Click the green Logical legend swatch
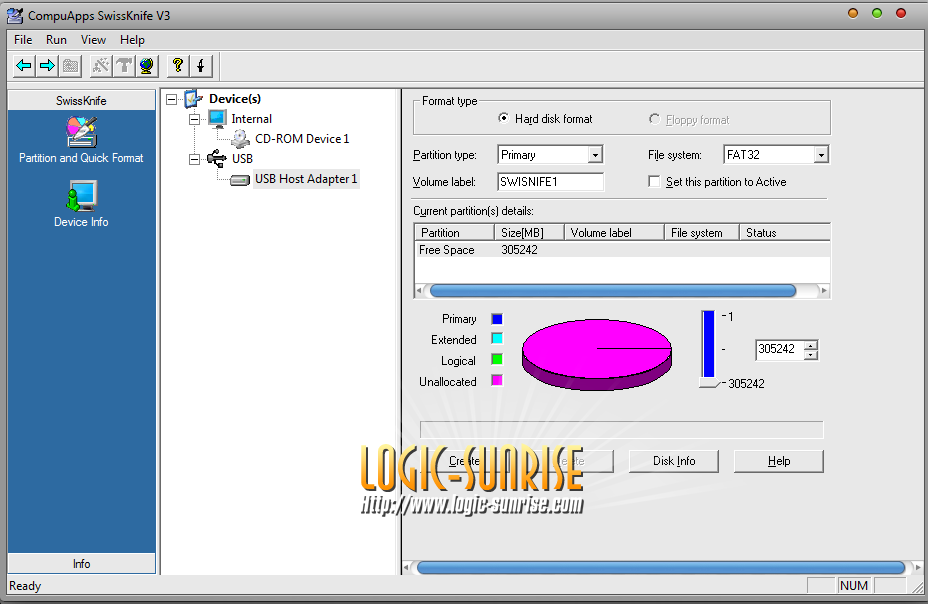The height and width of the screenshot is (604, 928). 497,359
